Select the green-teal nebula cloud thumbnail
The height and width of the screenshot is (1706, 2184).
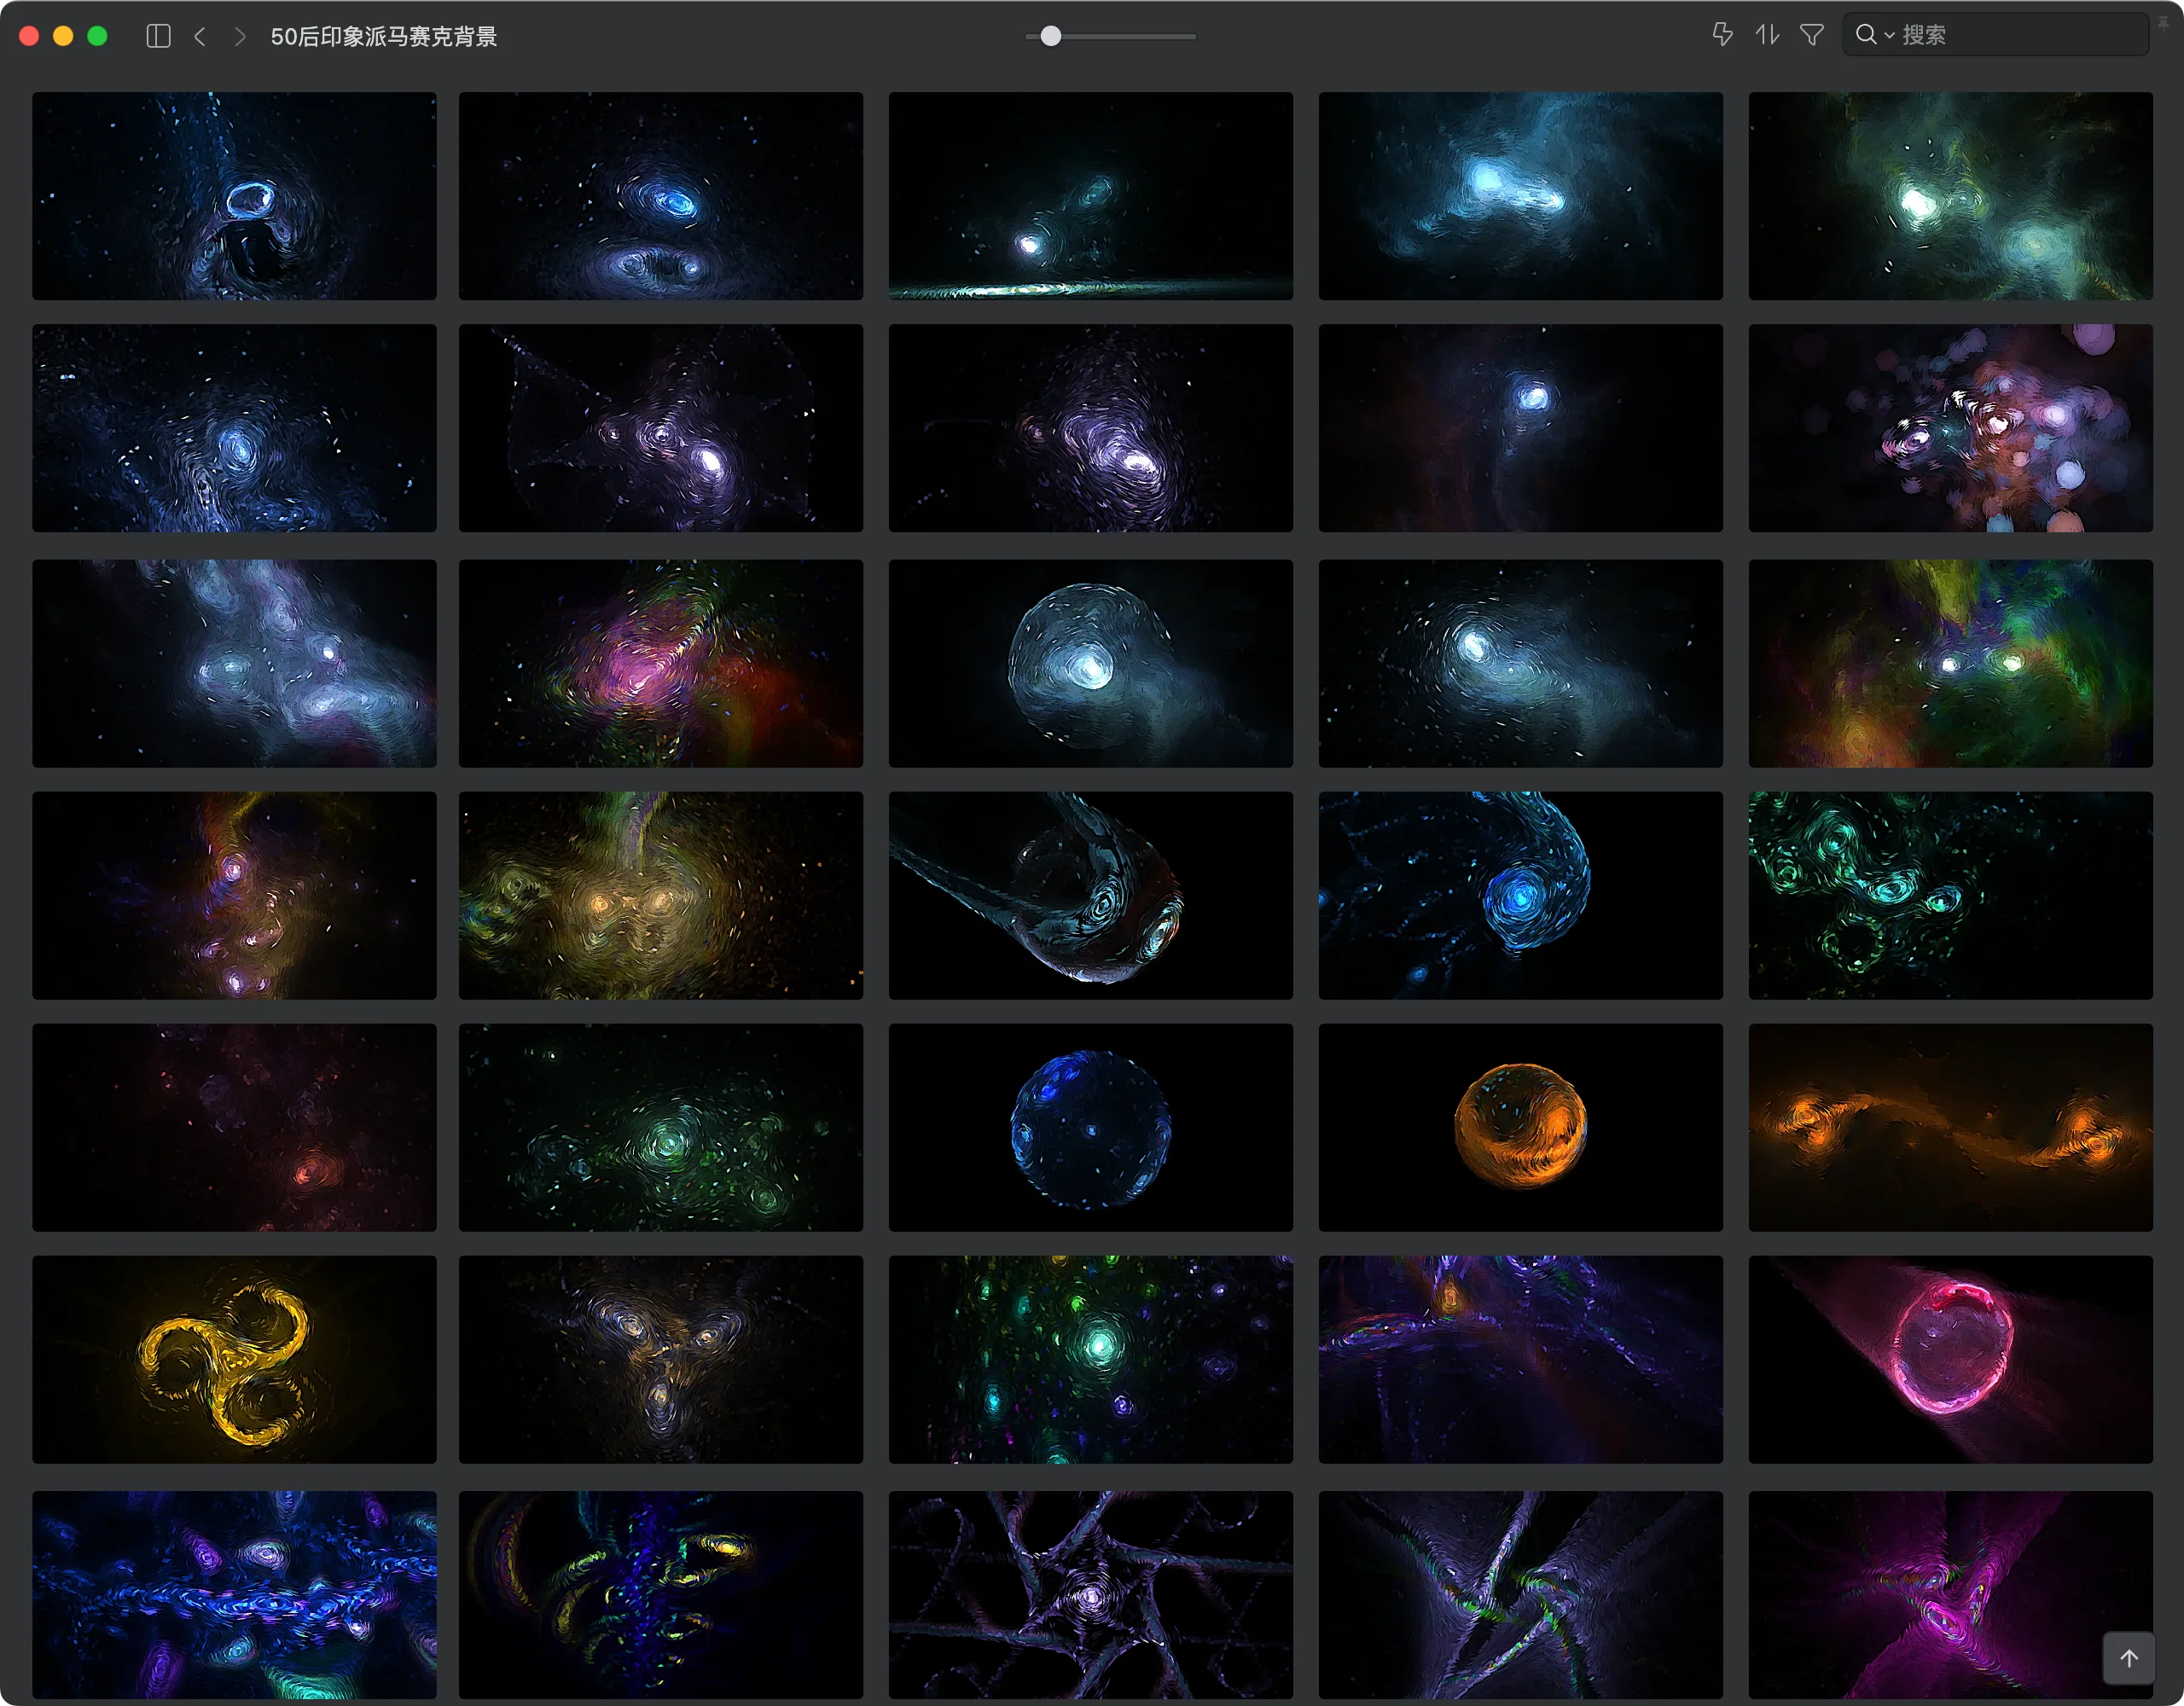point(1950,196)
